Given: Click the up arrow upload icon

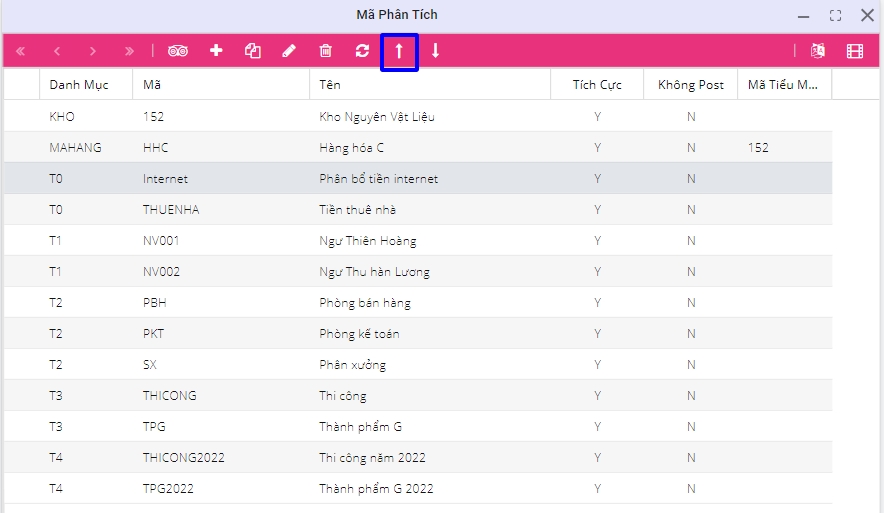Looking at the screenshot, I should pos(399,51).
